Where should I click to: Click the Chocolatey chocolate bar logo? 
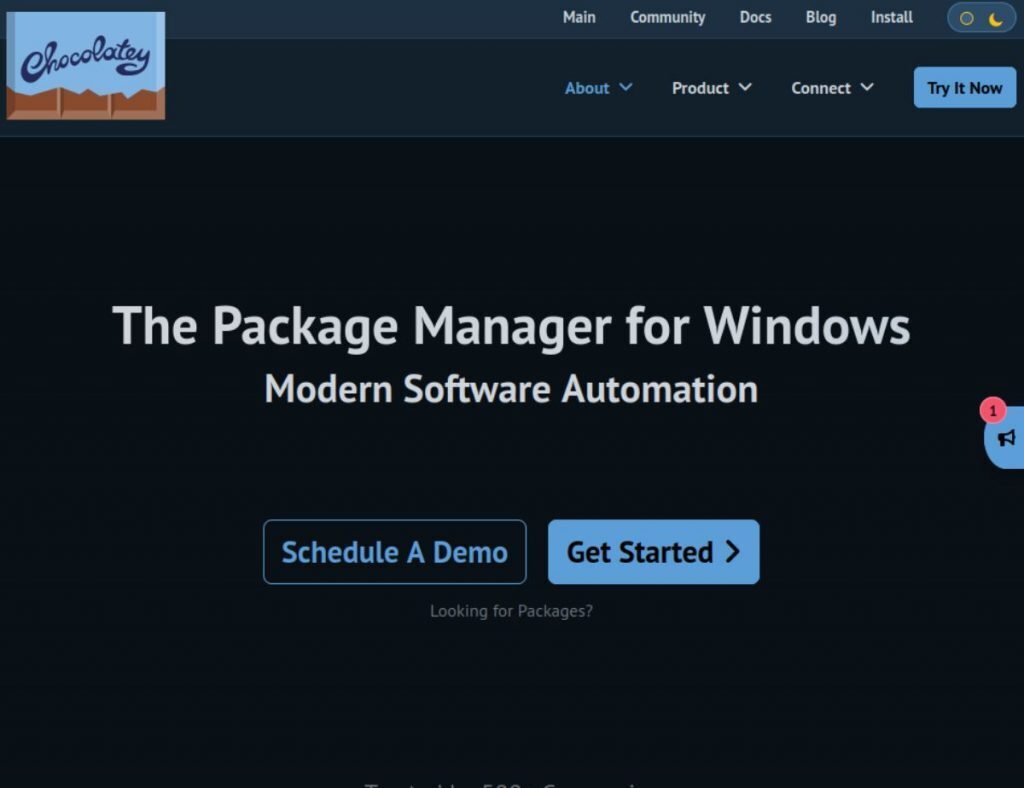click(x=85, y=64)
